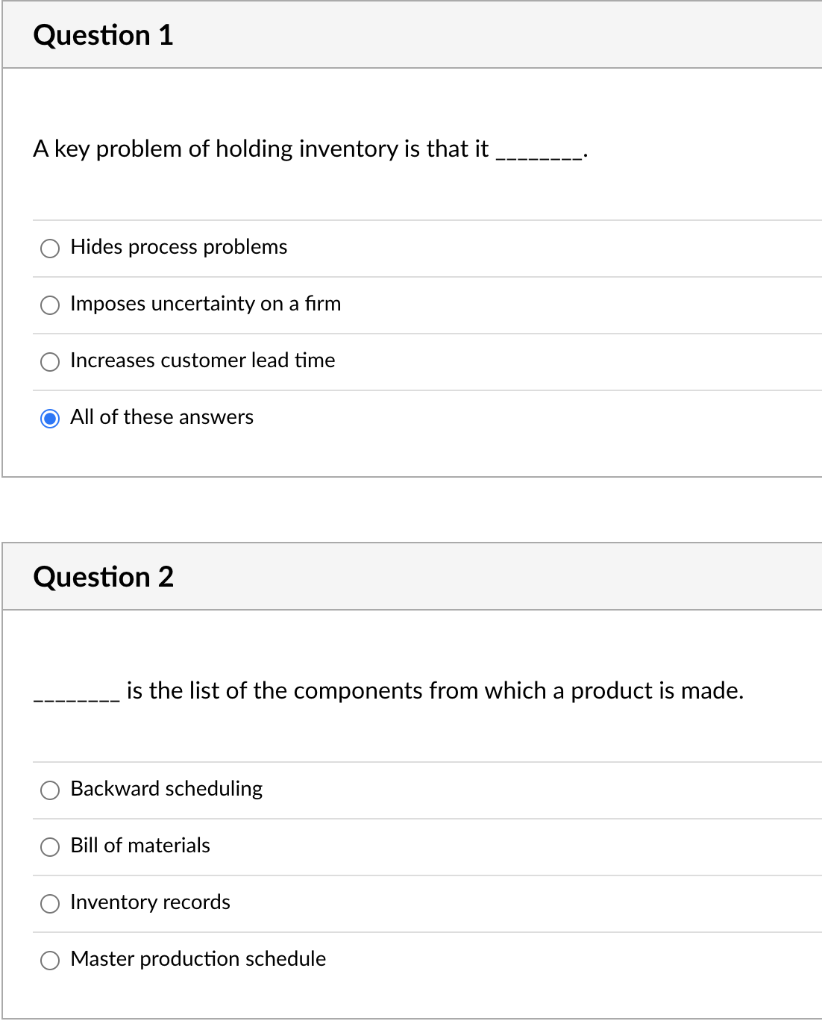
Task: Click the 'Increases customer lead time' label
Action: 202,360
